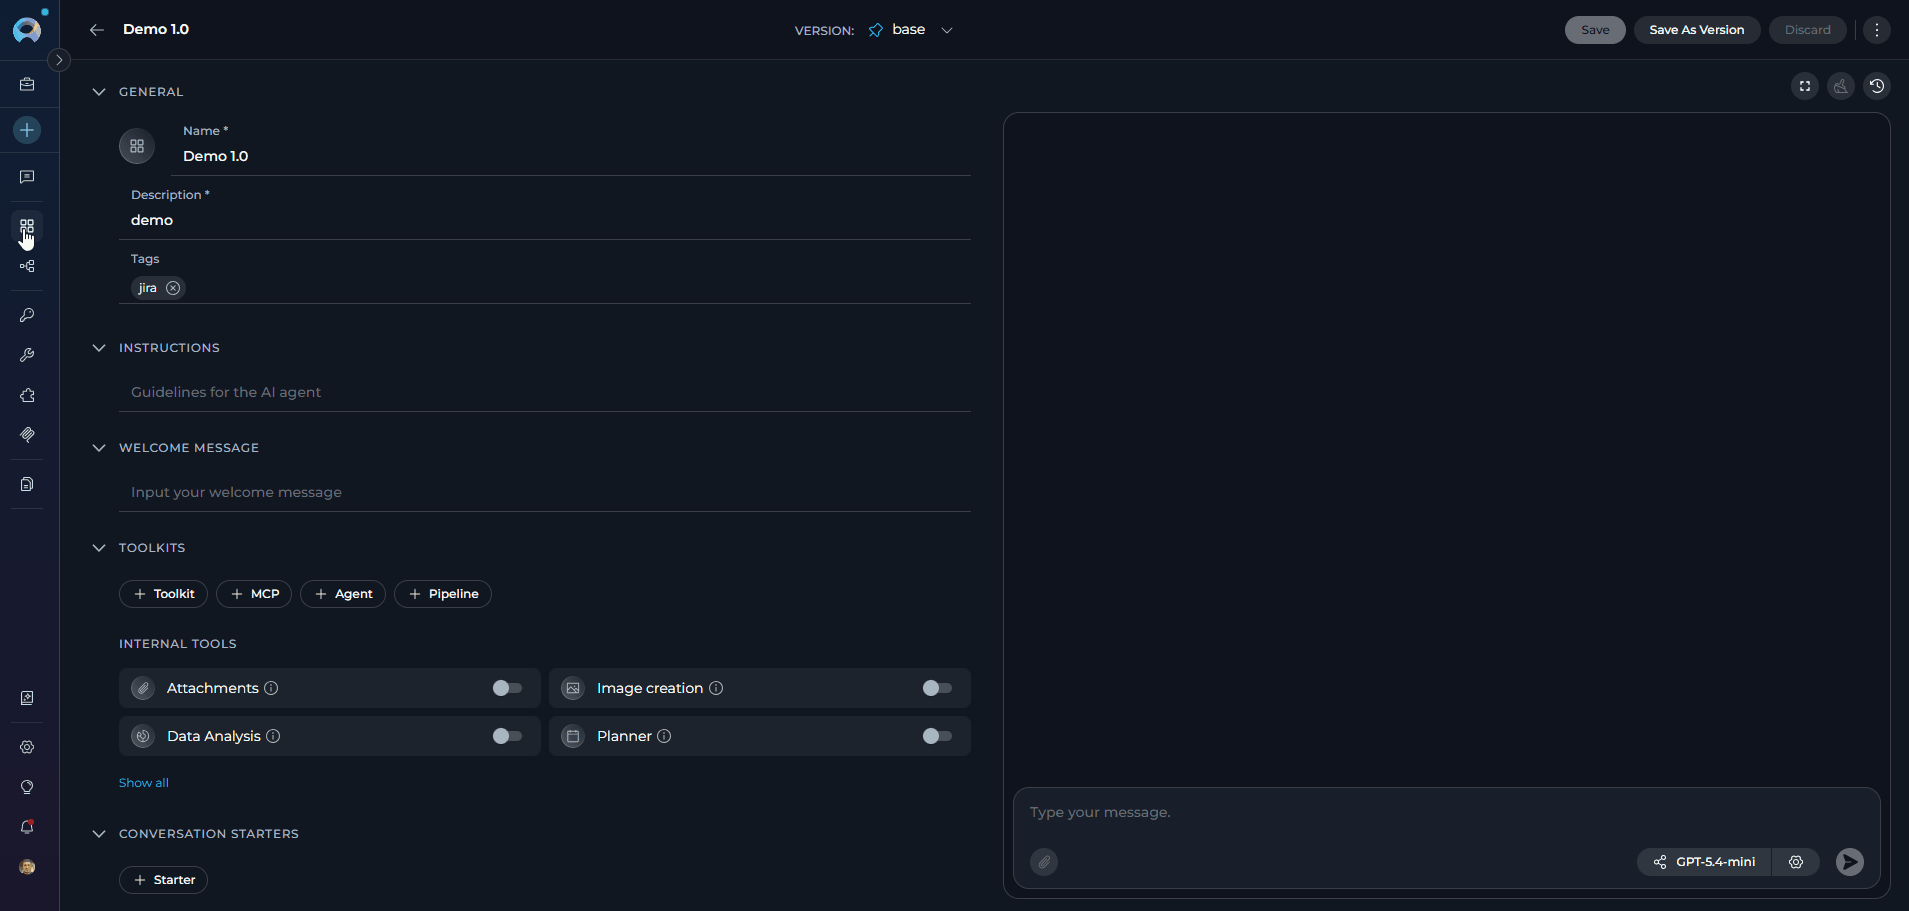The image size is (1909, 911).
Task: Add a Toolkit
Action: click(x=163, y=594)
